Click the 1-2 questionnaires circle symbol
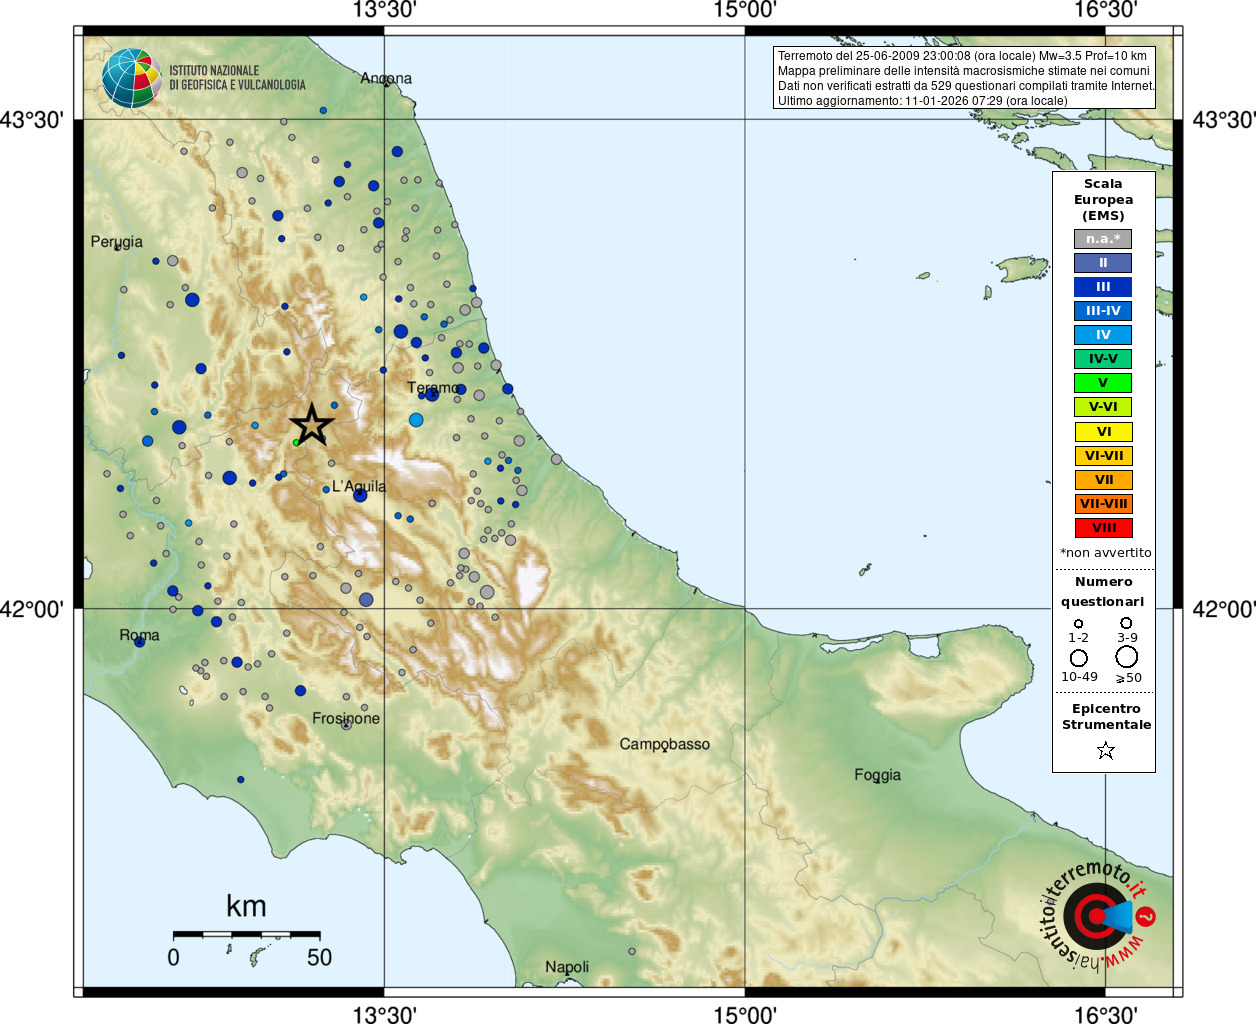 (x=1078, y=623)
